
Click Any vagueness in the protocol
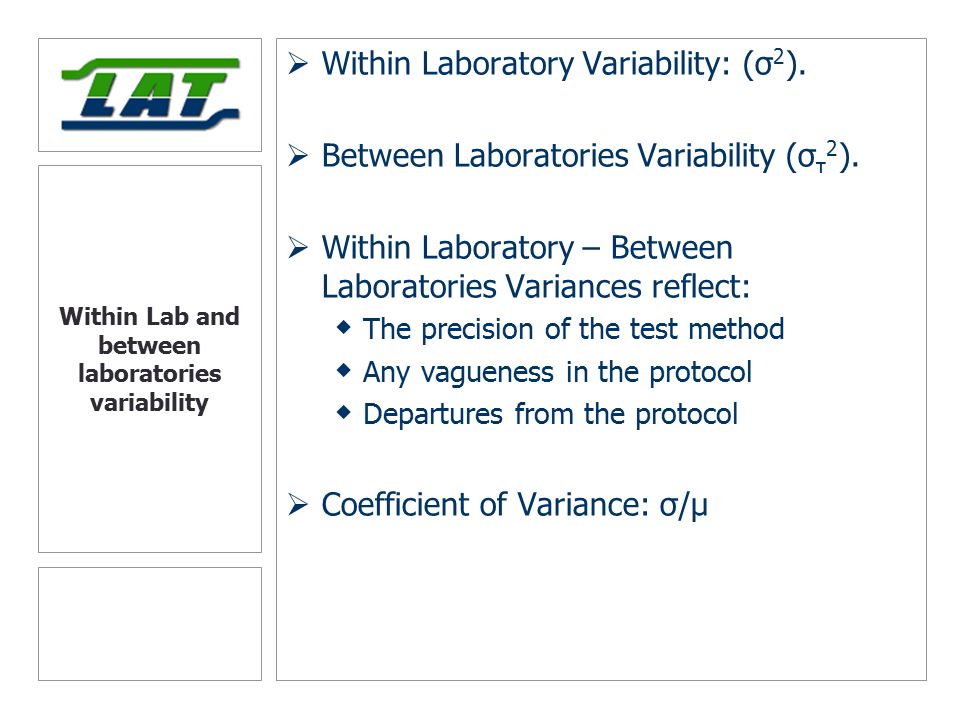(557, 372)
